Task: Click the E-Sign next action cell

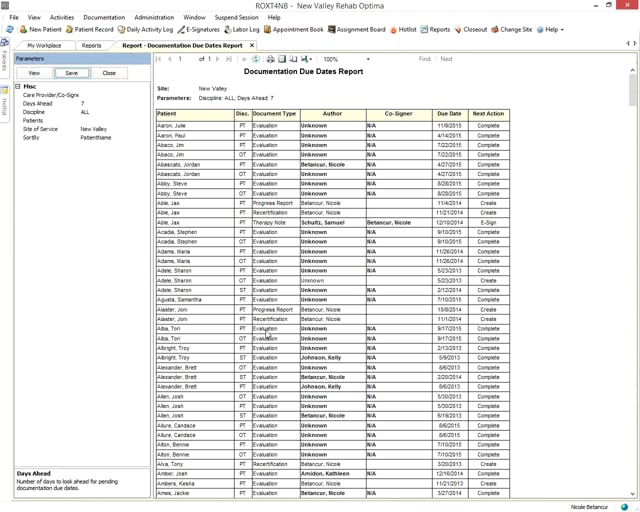Action: 489,223
